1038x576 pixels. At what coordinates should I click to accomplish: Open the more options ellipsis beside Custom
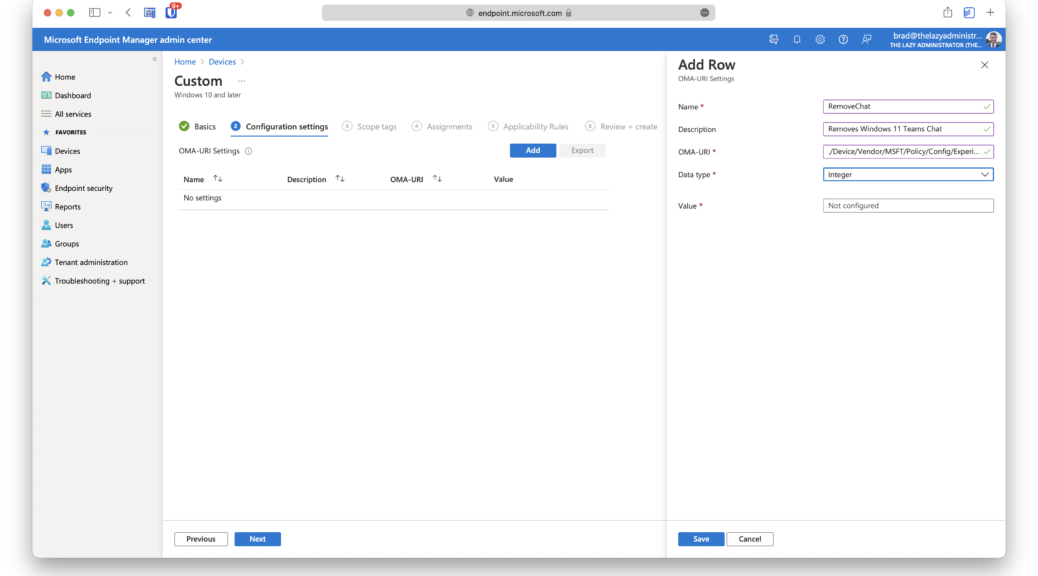pyautogui.click(x=242, y=81)
